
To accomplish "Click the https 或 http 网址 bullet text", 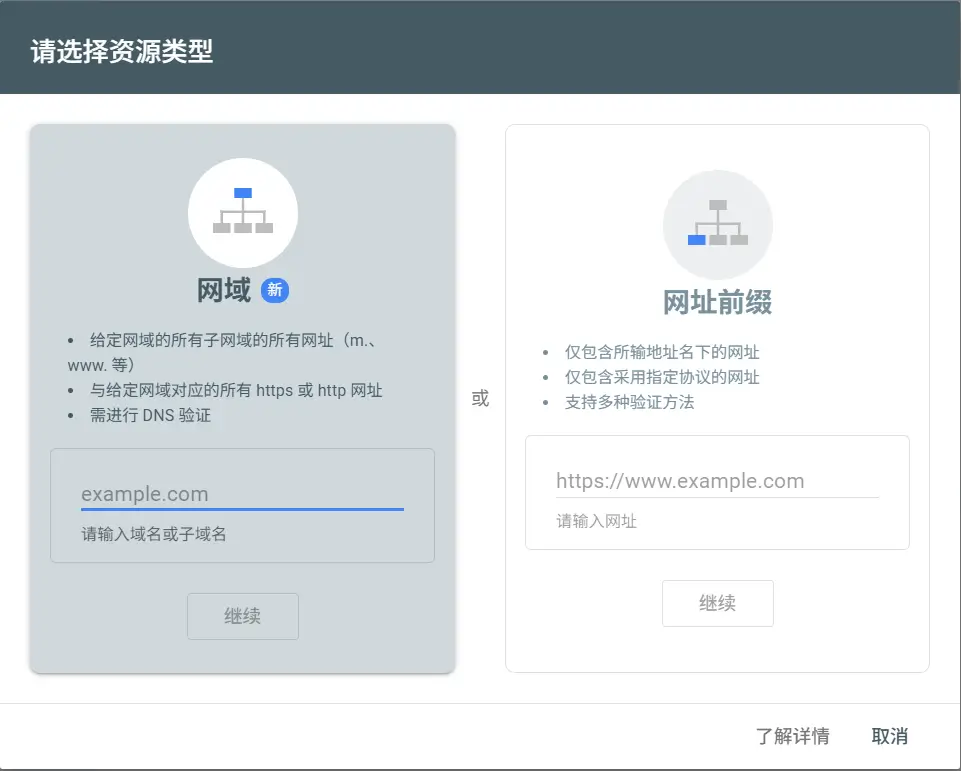I will [x=236, y=390].
